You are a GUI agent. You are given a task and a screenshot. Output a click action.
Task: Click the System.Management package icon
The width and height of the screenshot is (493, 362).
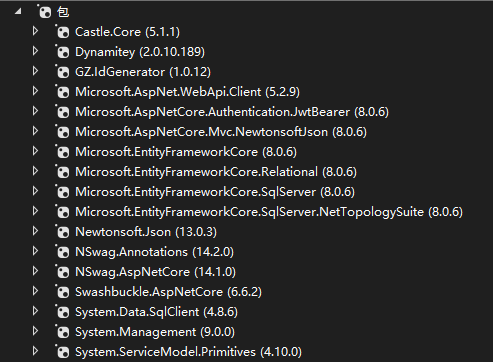tap(63, 332)
